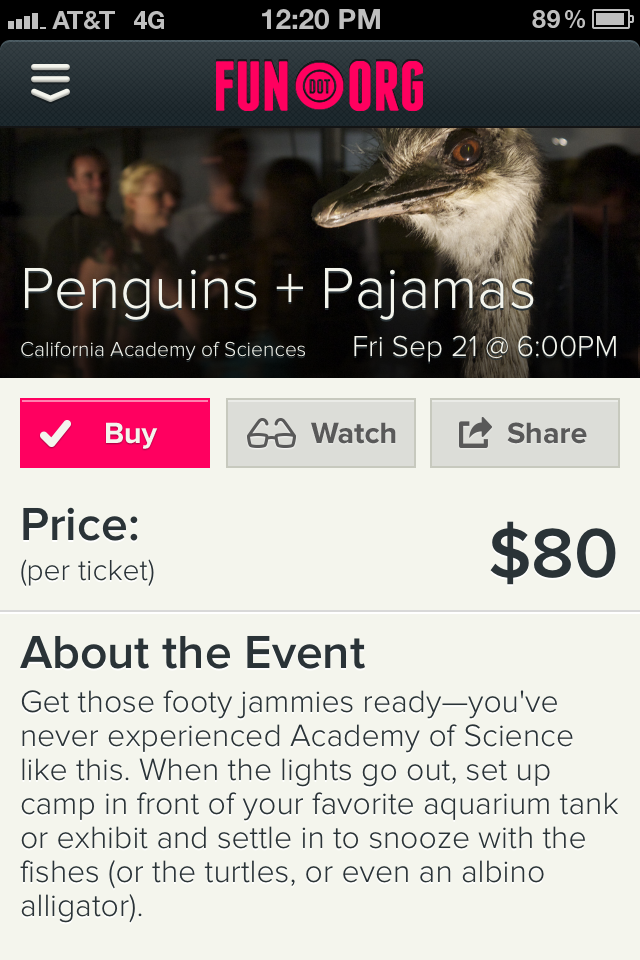Click the checkmark icon on Buy
The width and height of the screenshot is (640, 960).
(56, 433)
